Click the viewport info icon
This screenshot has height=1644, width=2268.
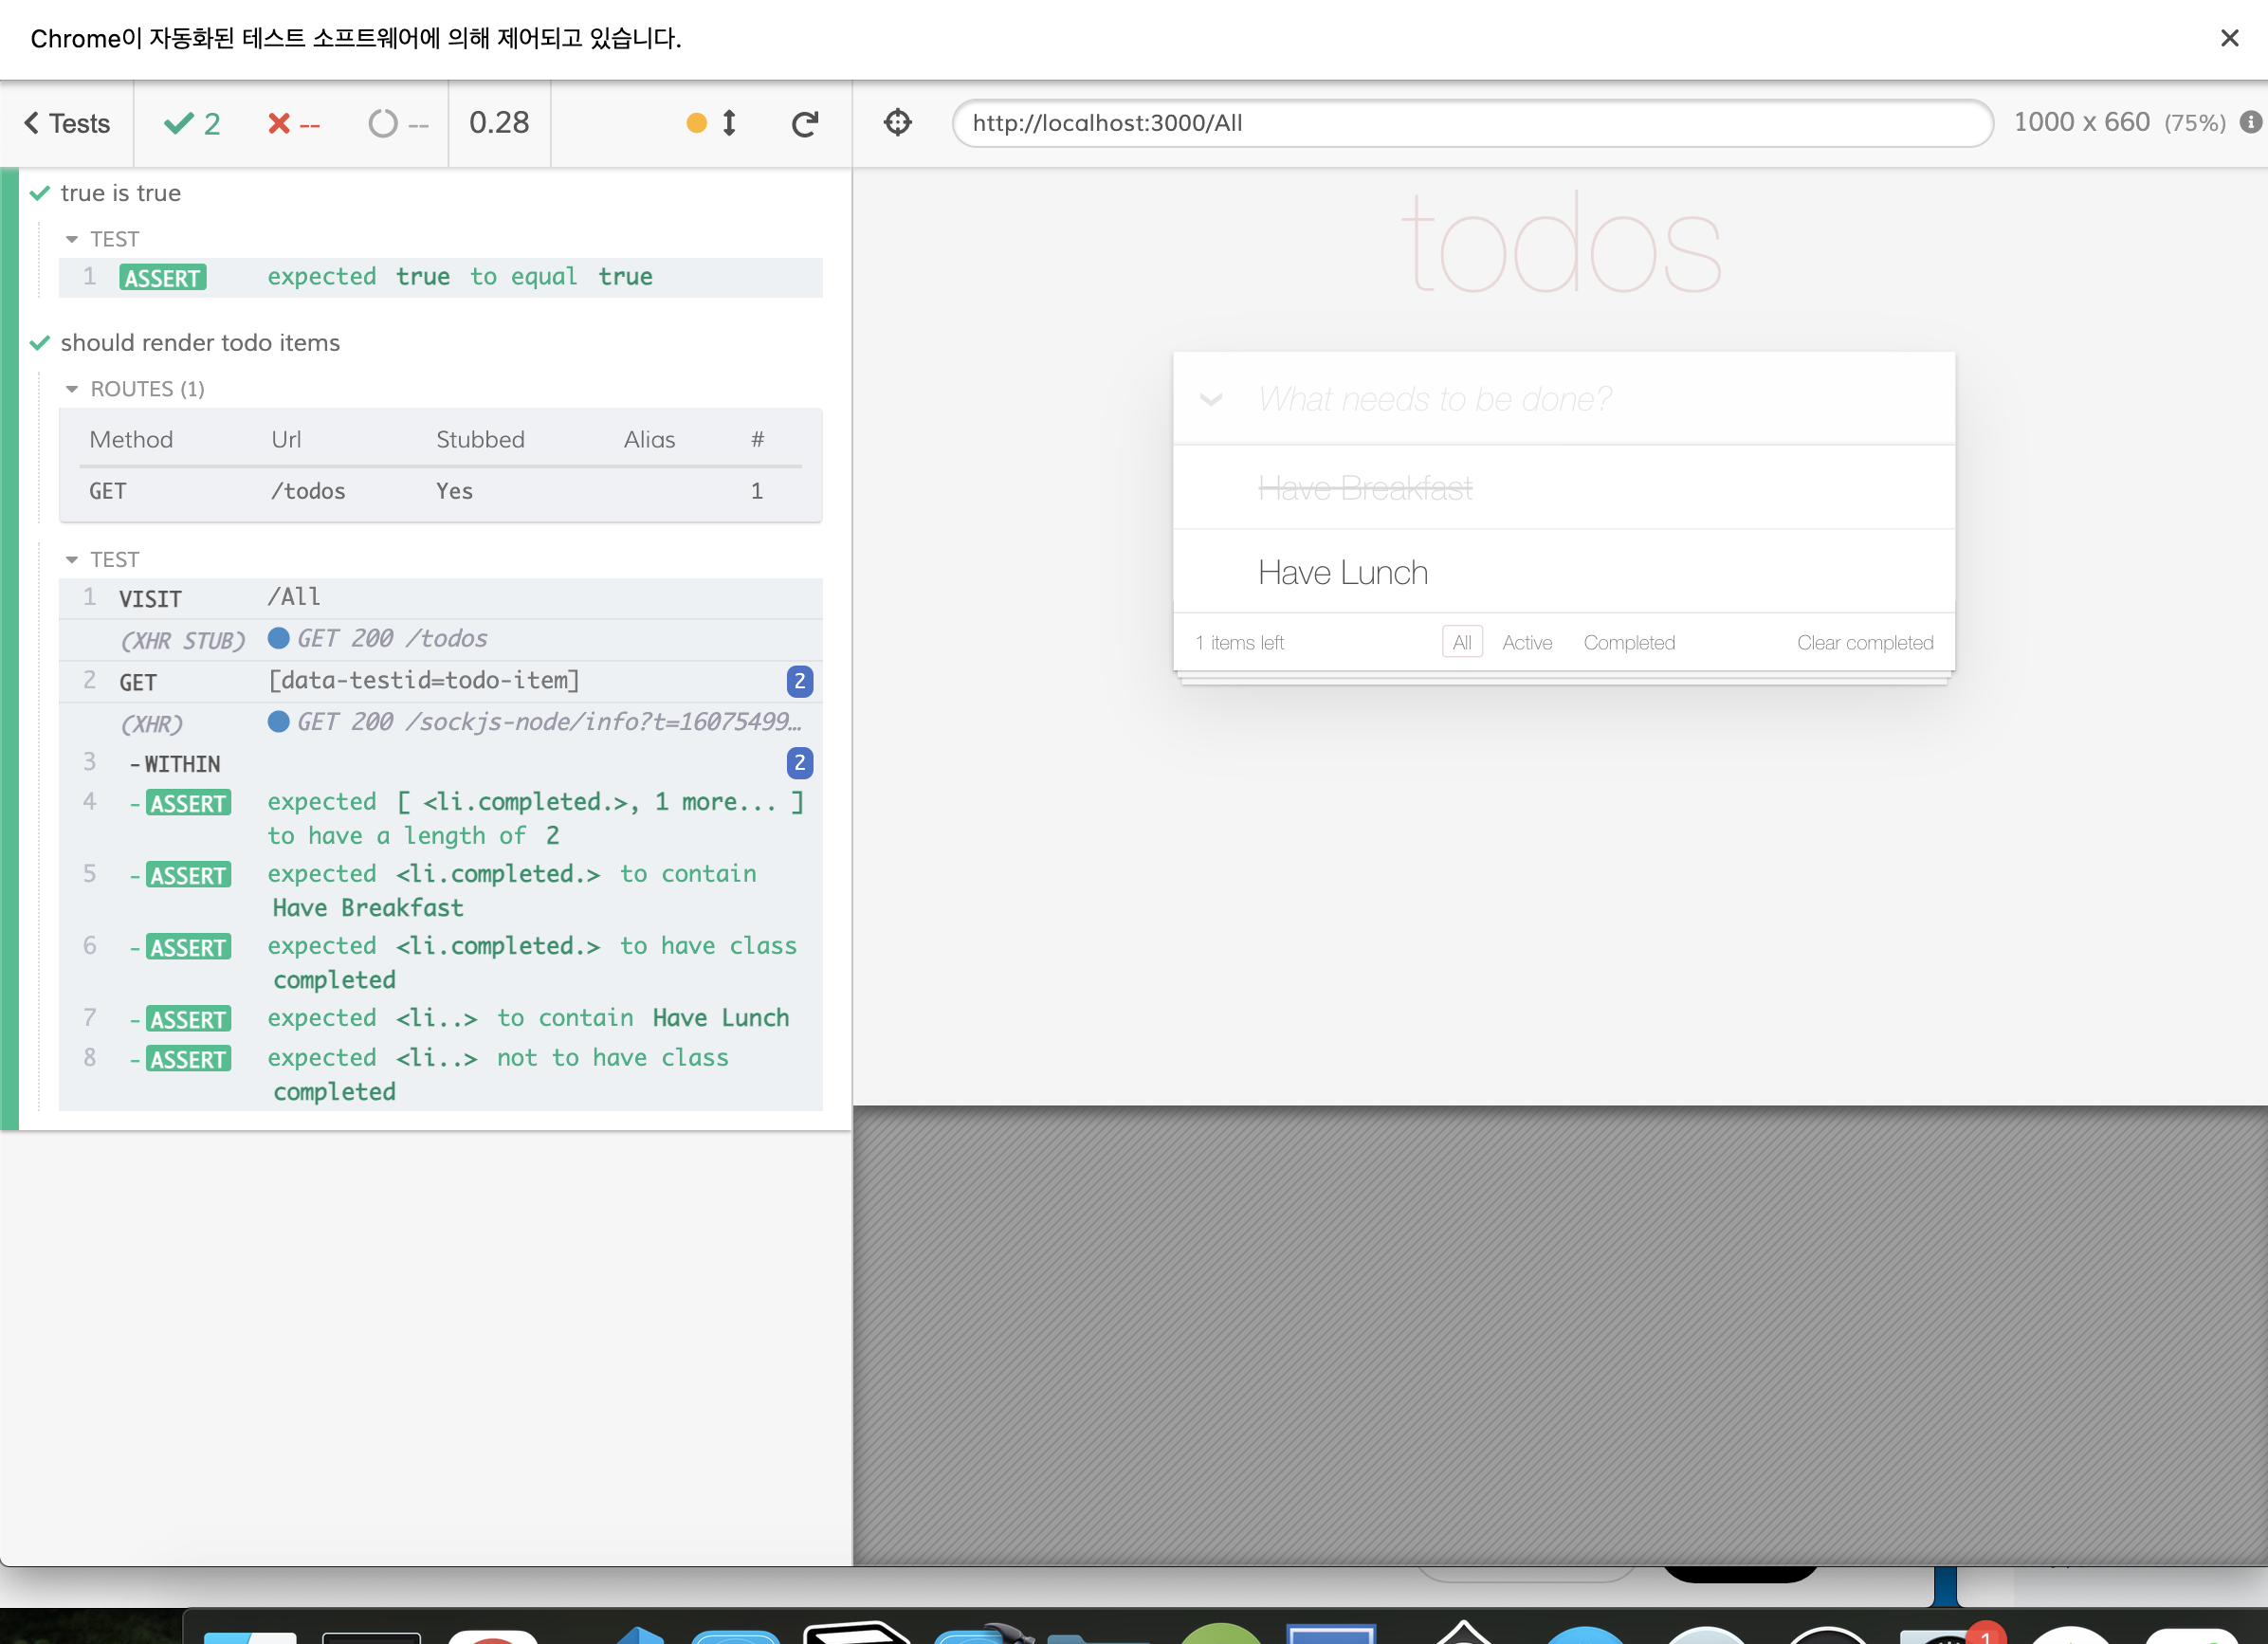coord(2250,122)
